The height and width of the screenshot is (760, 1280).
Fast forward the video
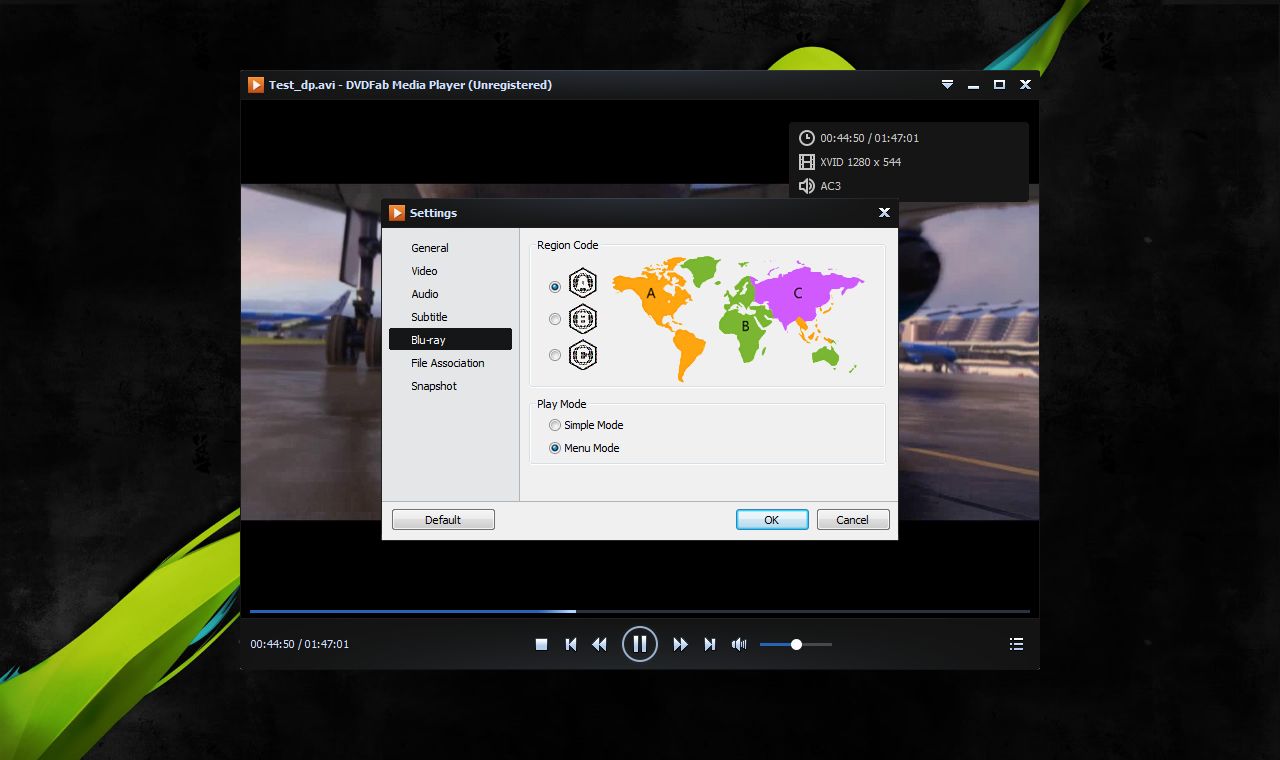681,644
